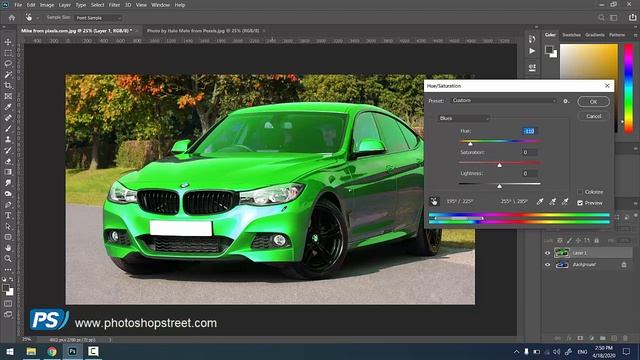Click the Hue slider handle

[470, 144]
